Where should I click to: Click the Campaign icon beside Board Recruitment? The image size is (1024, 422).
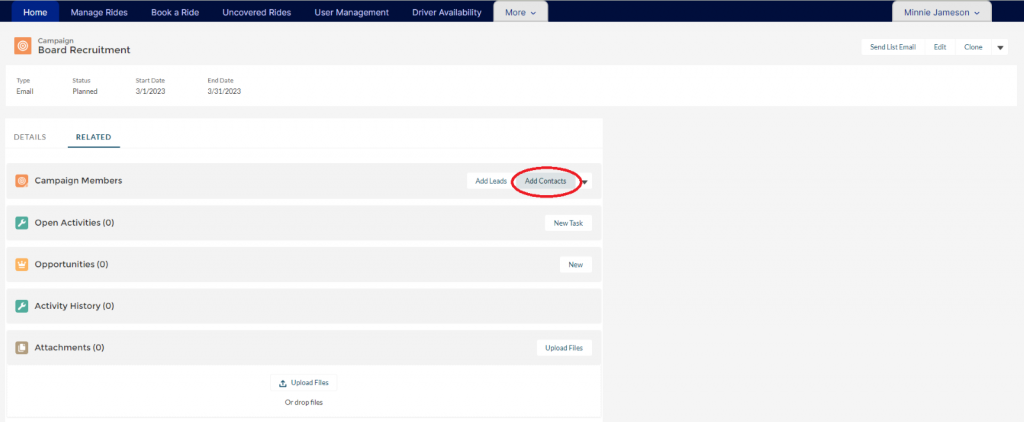click(22, 46)
